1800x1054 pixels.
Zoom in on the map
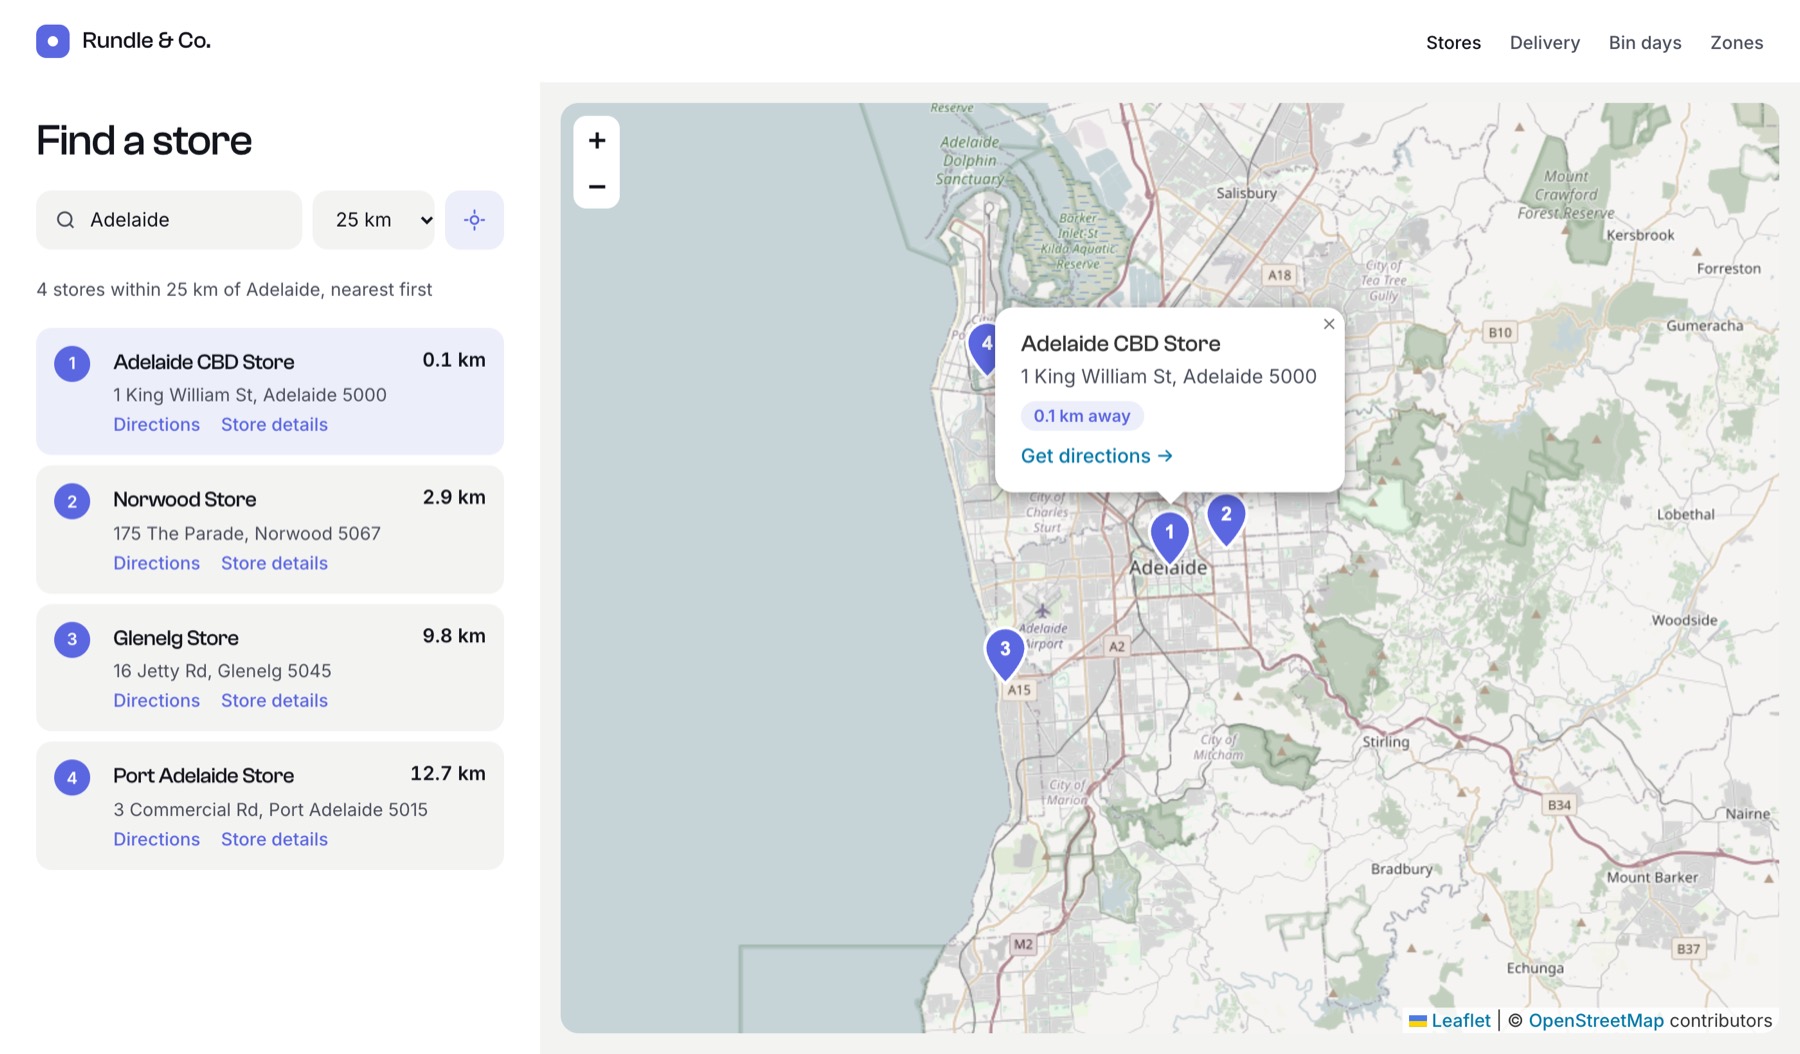(x=597, y=141)
